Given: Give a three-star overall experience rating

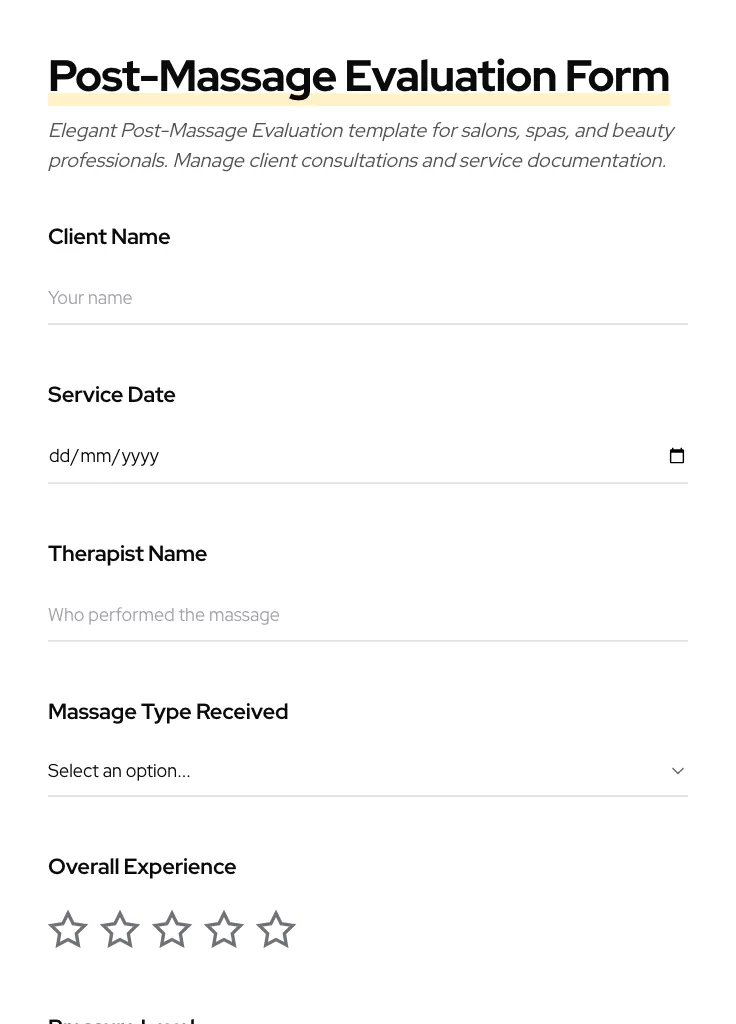Looking at the screenshot, I should click(172, 930).
